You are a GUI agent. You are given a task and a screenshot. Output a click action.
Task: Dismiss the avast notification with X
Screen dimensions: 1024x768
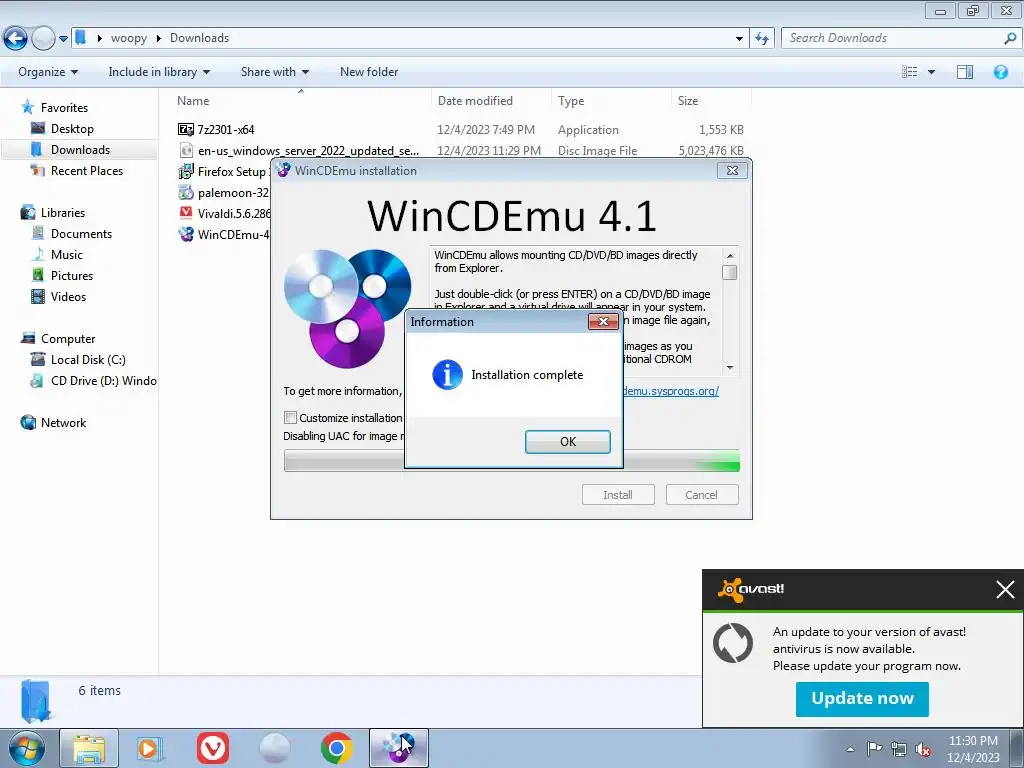[1005, 590]
